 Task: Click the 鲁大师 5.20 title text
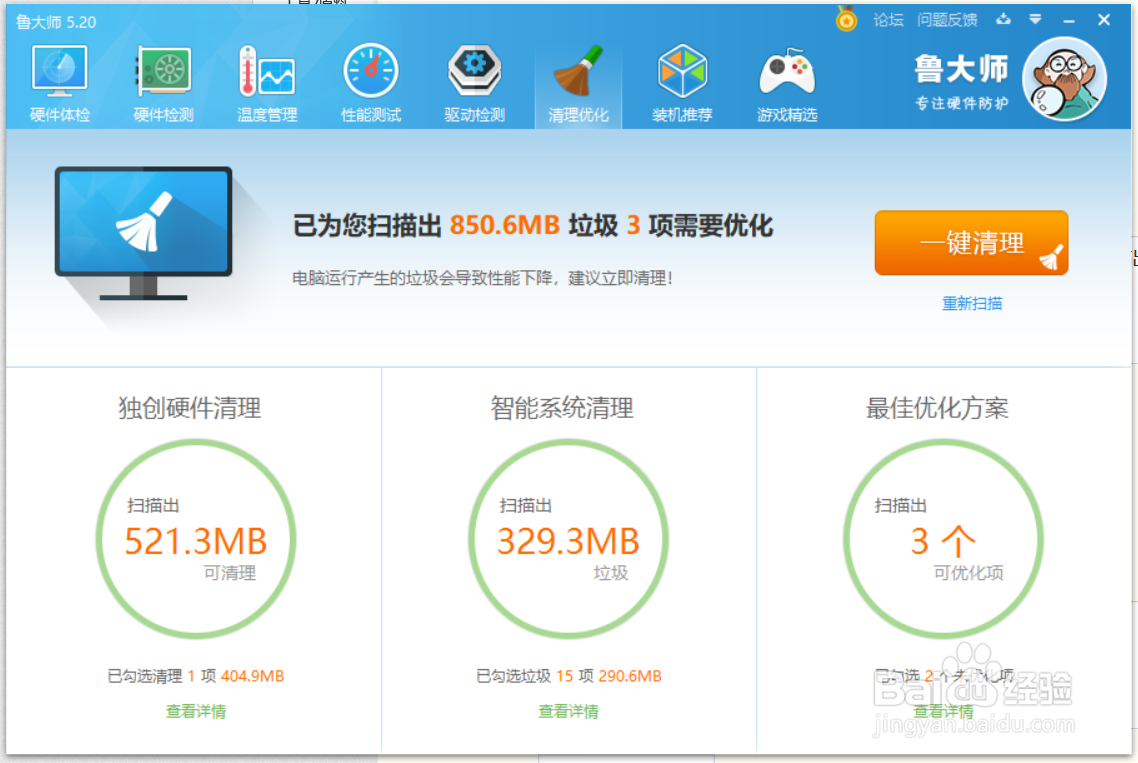pos(56,22)
